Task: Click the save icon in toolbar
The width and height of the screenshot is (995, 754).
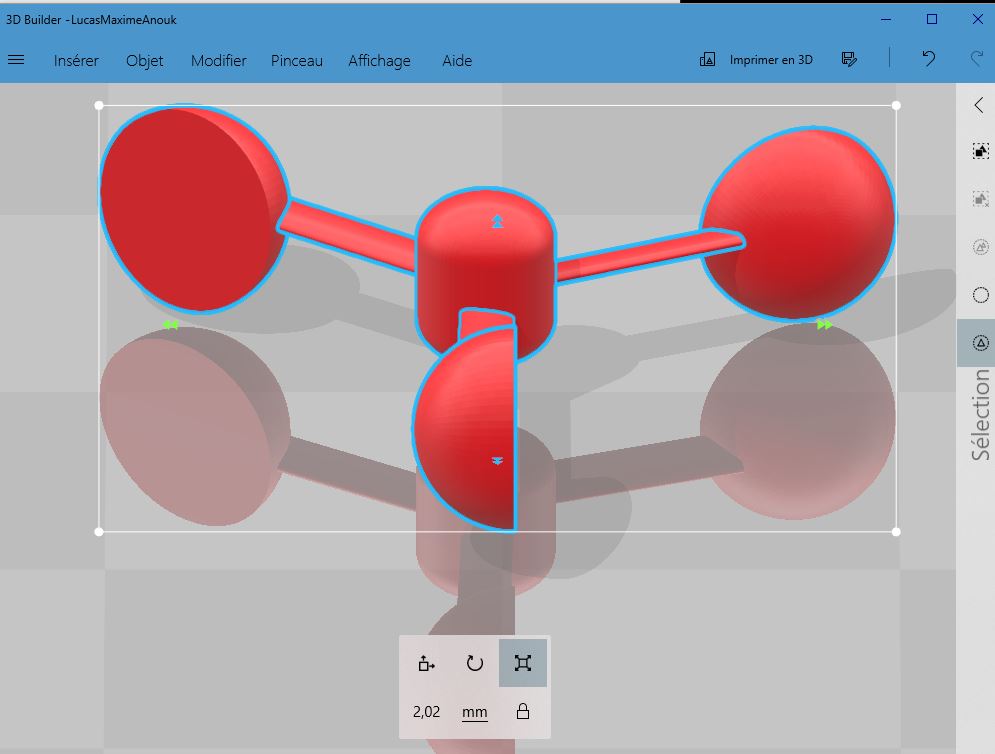Action: click(849, 59)
